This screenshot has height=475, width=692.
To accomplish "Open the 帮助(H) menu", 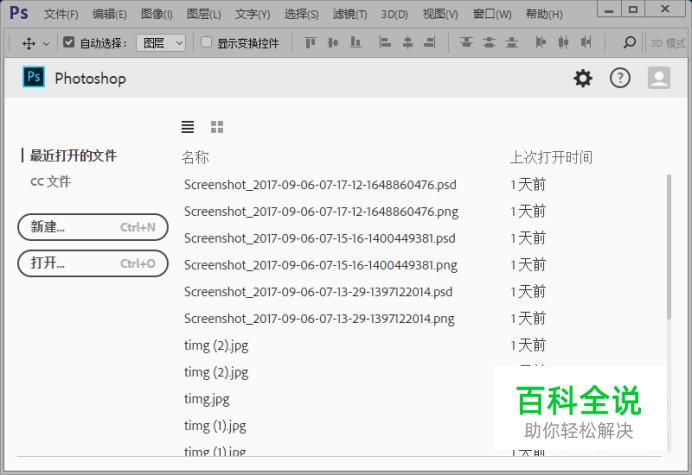I will pyautogui.click(x=544, y=14).
